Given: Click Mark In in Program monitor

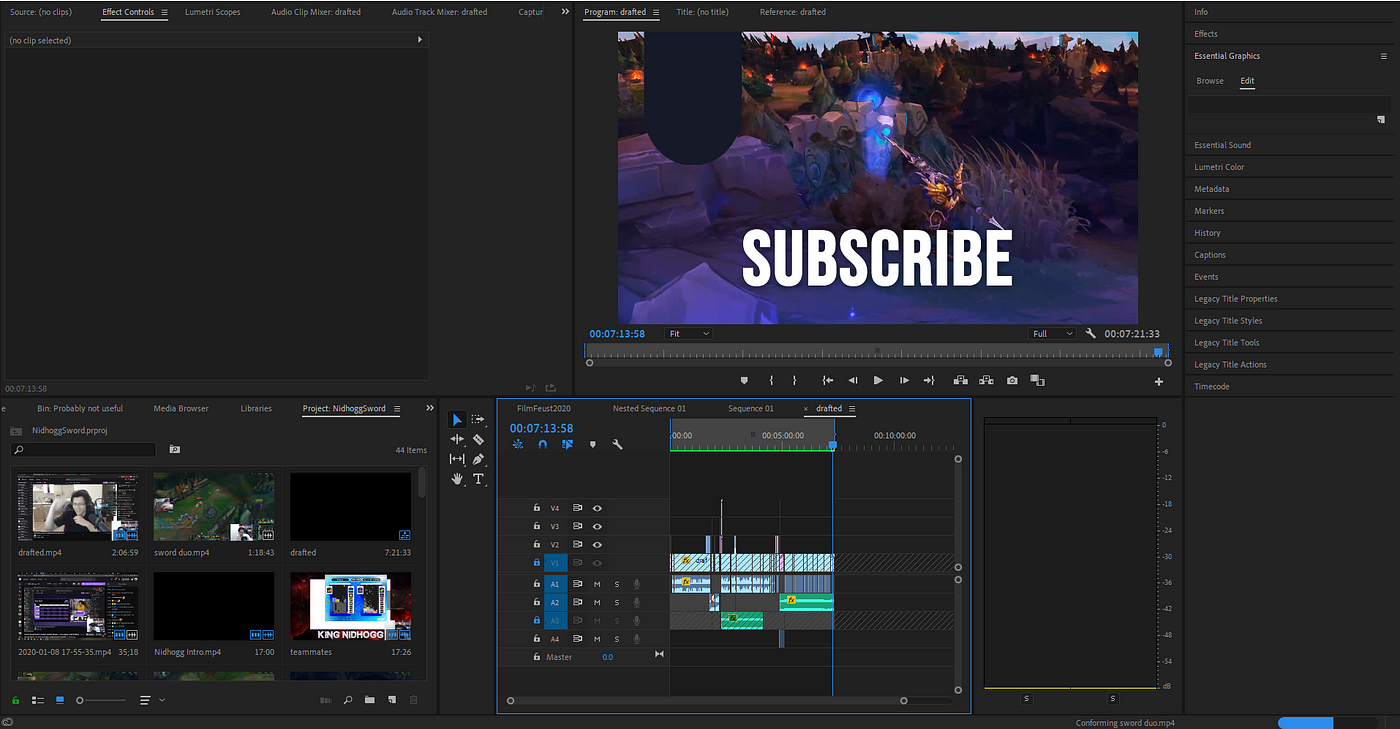Looking at the screenshot, I should tap(771, 380).
